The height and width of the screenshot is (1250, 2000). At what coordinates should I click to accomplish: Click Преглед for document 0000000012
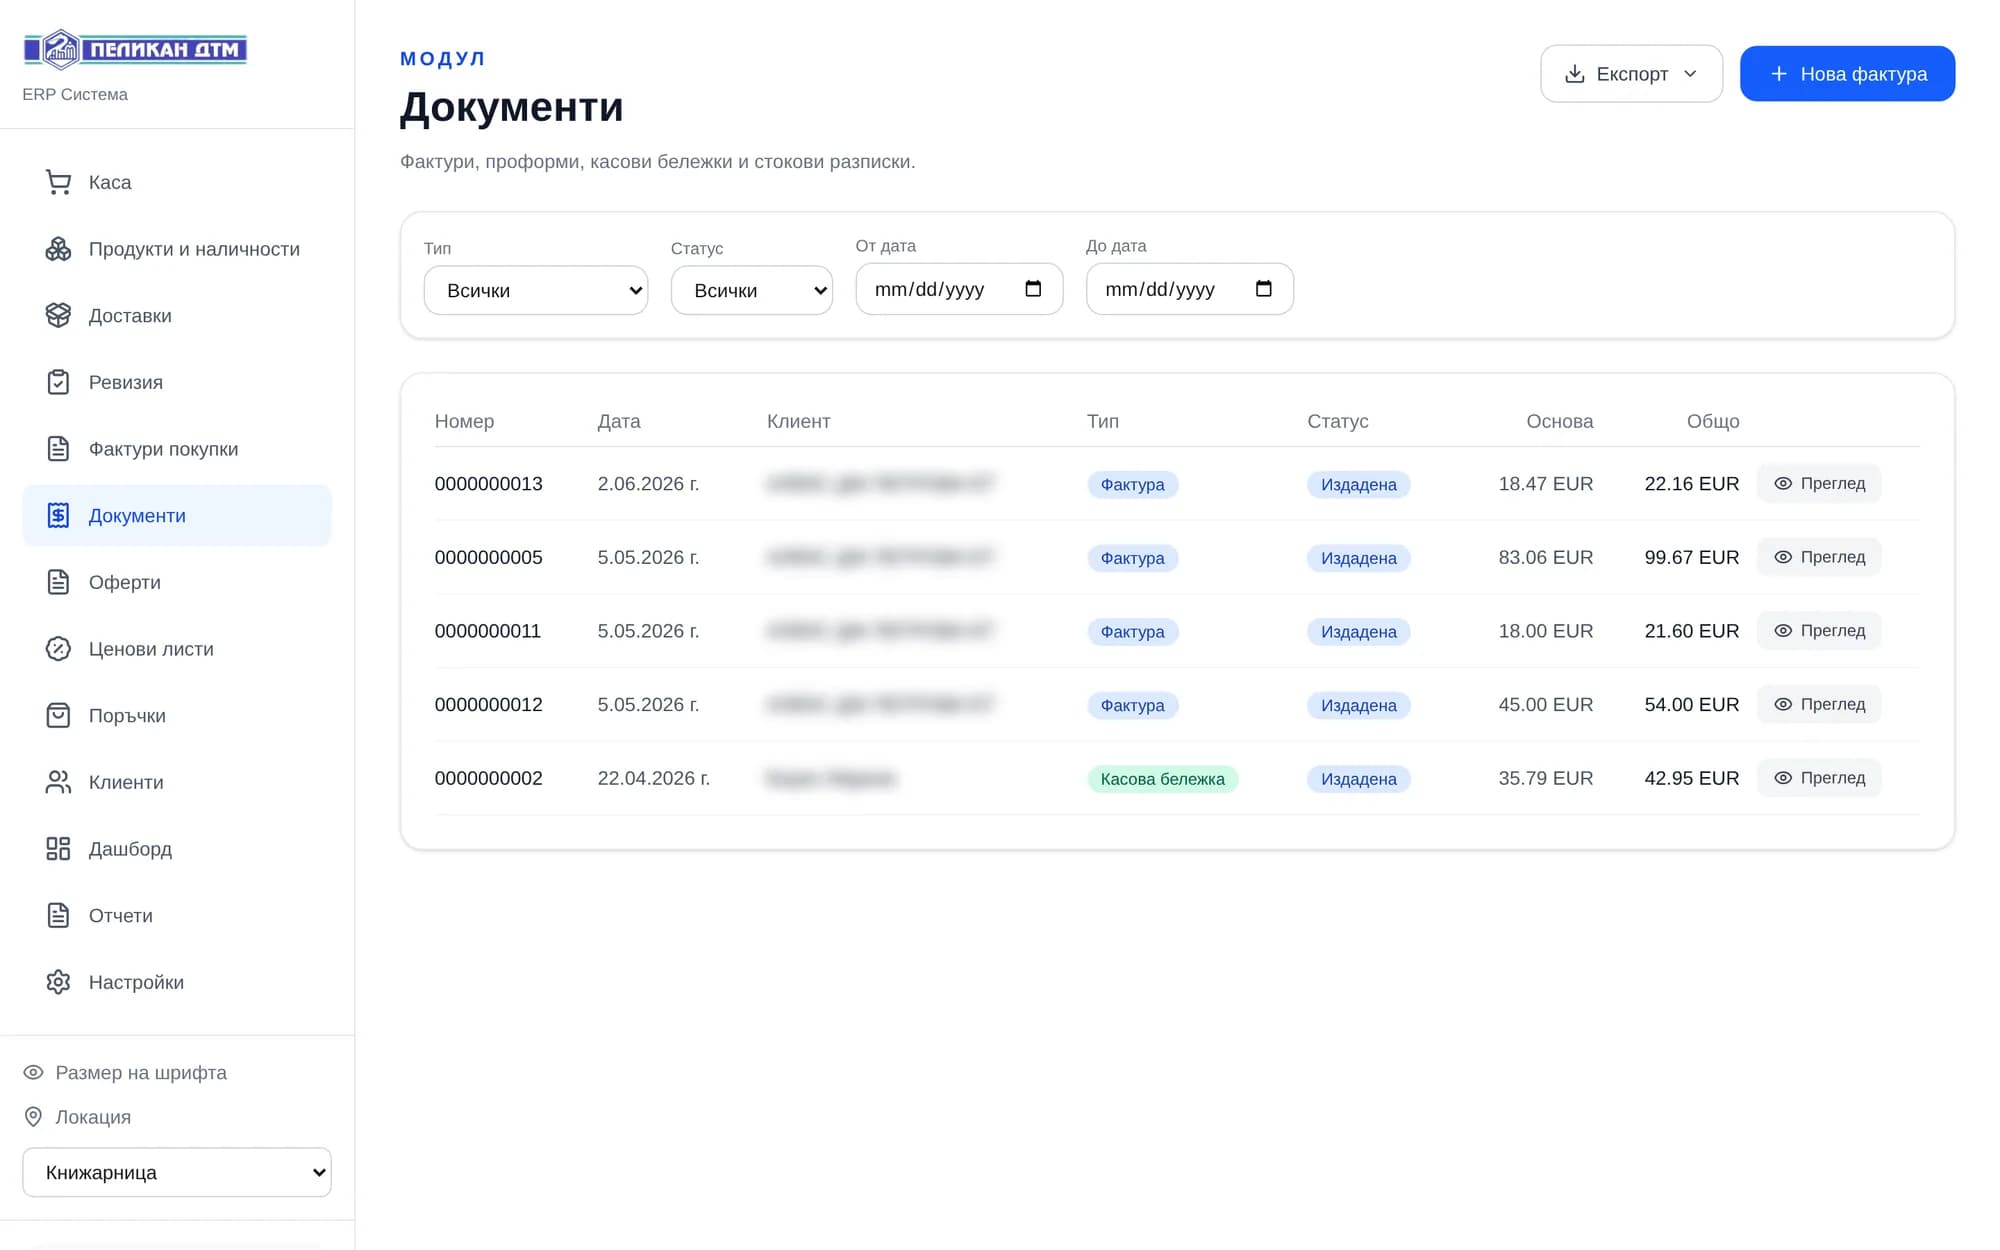point(1819,705)
